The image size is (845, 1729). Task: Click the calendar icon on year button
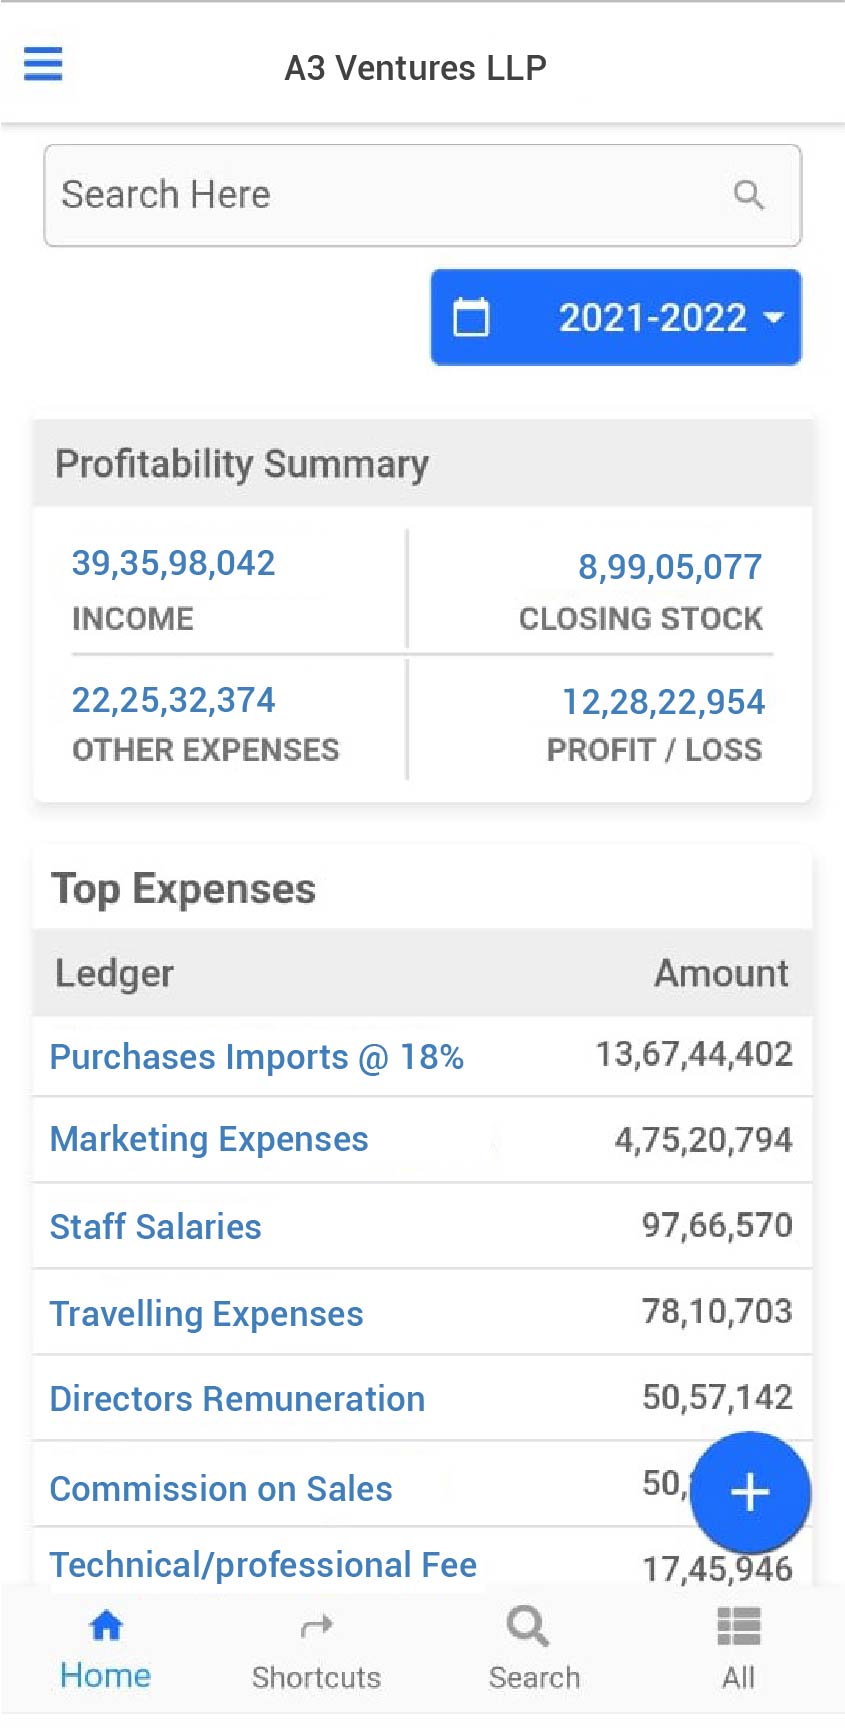471,318
